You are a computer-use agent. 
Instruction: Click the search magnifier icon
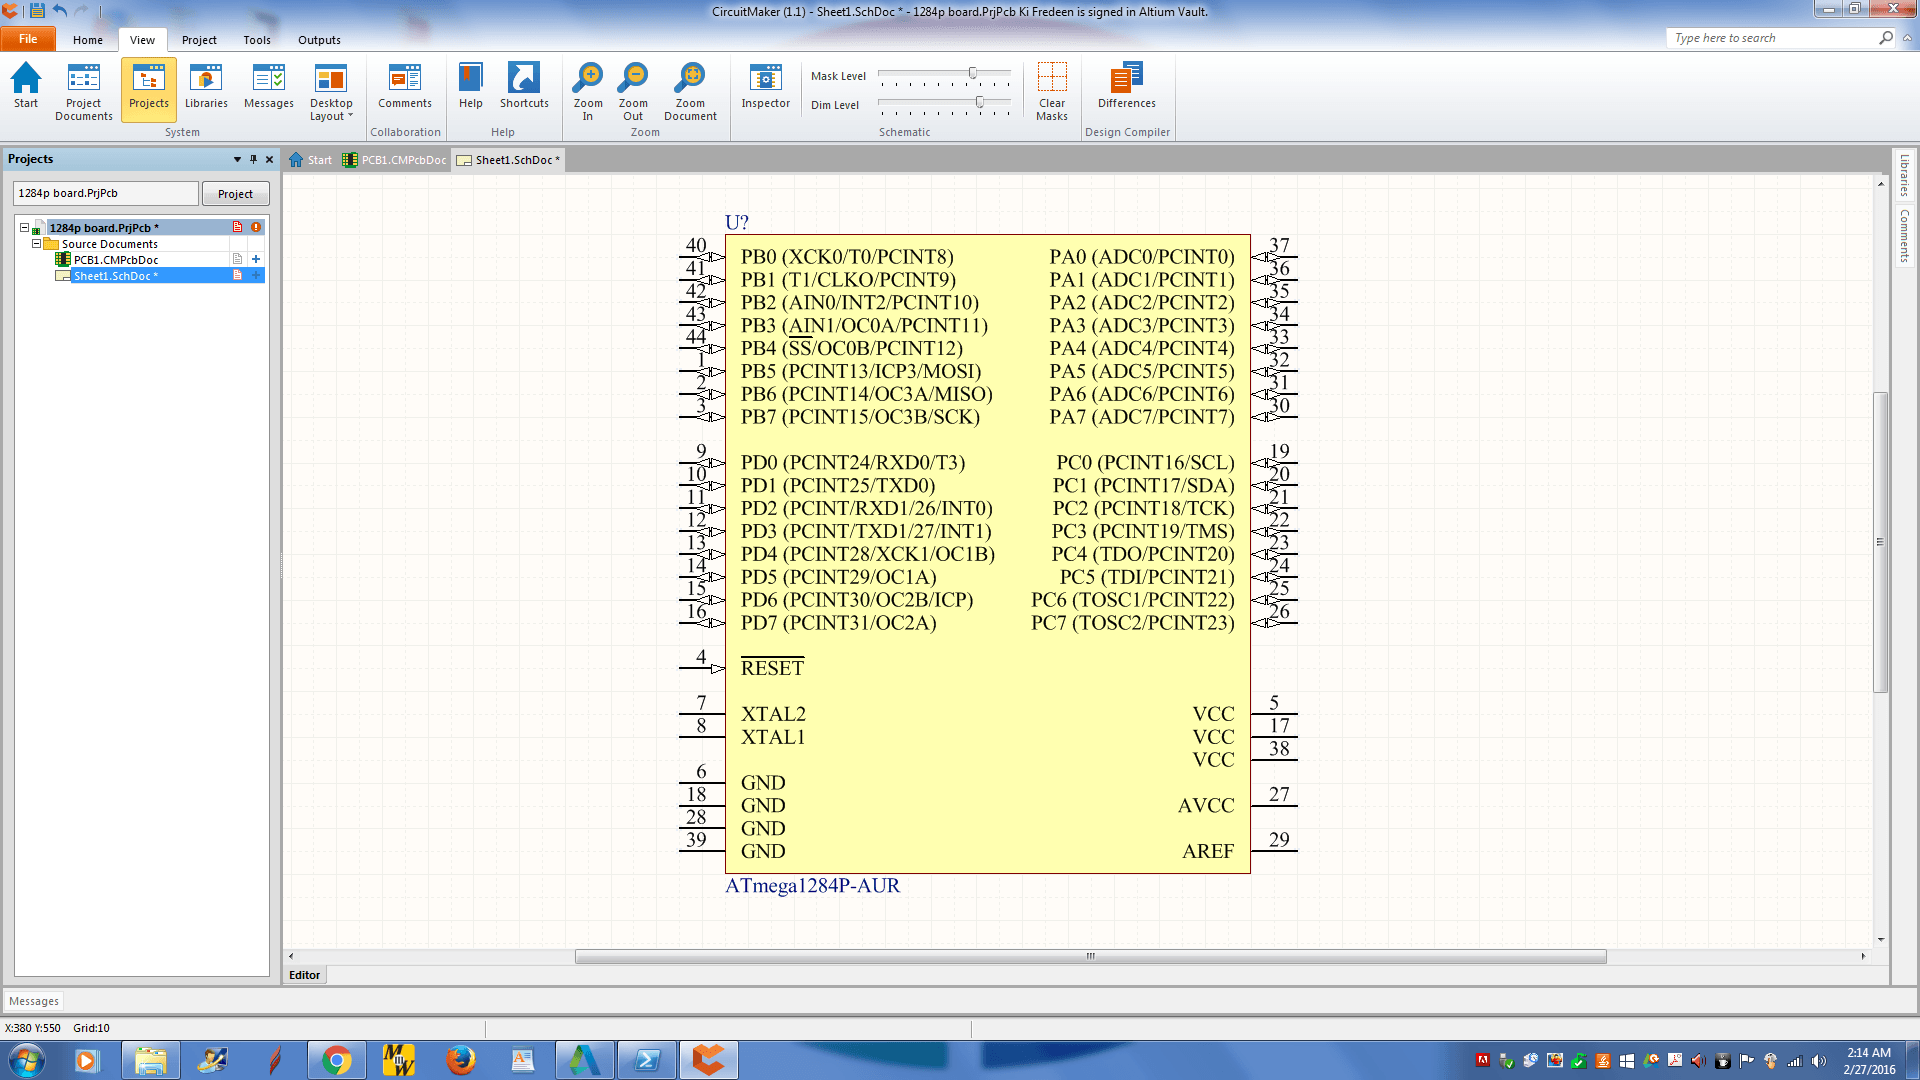pyautogui.click(x=1886, y=38)
